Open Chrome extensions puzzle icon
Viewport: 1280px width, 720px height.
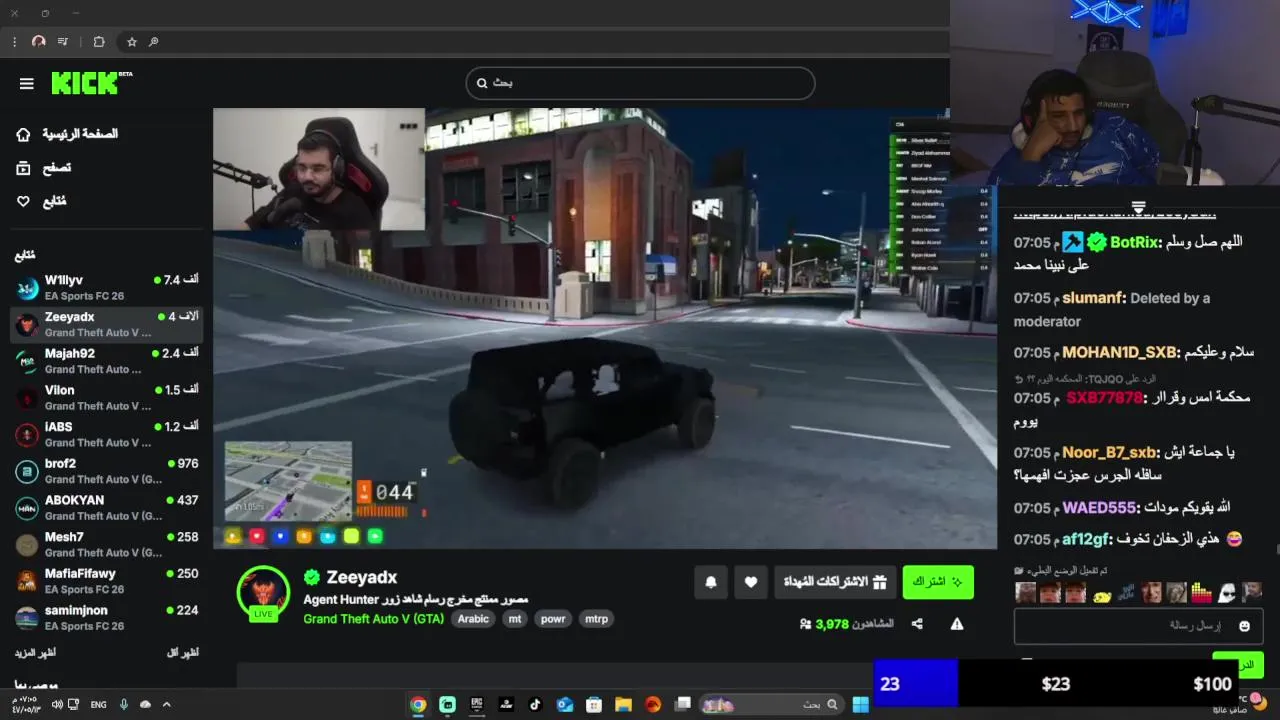tap(99, 42)
